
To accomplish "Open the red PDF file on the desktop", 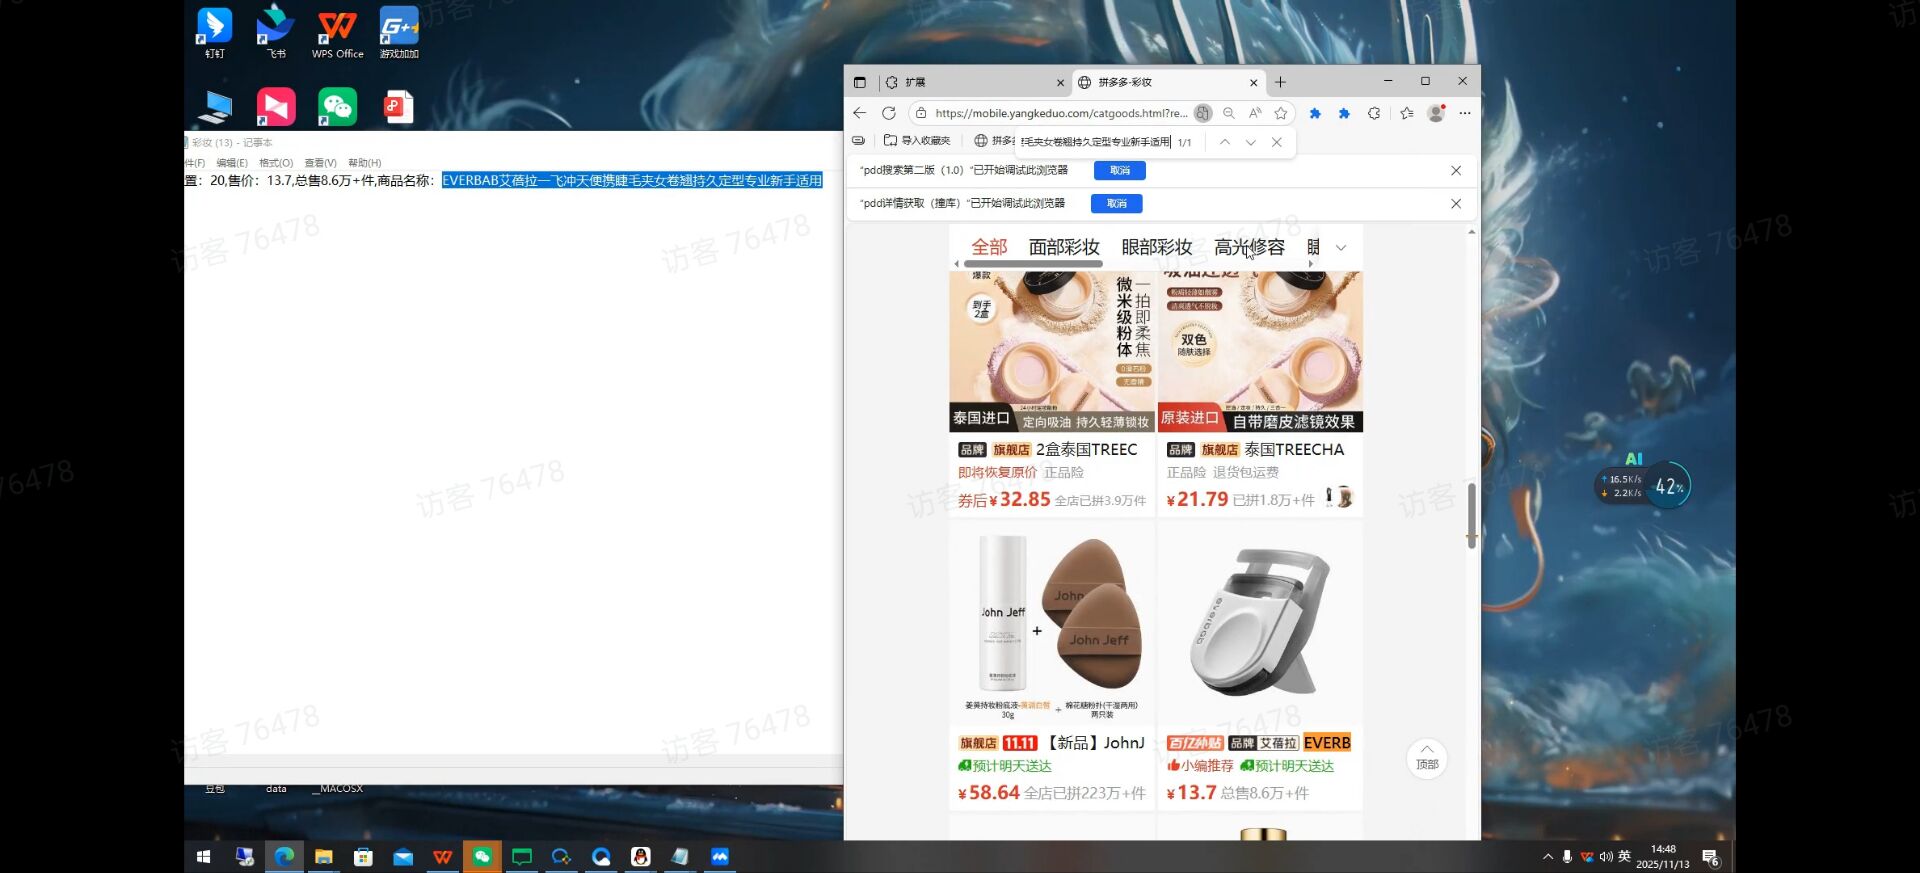I will pyautogui.click(x=398, y=107).
